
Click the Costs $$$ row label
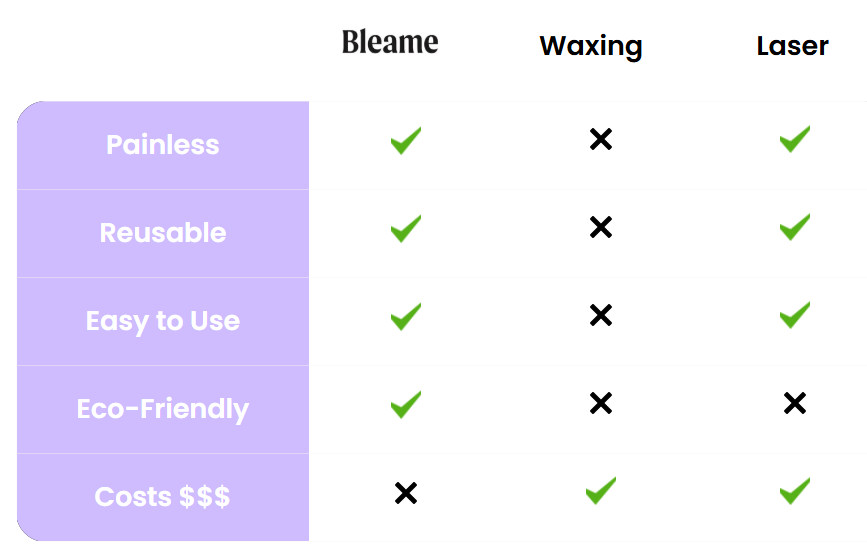163,497
